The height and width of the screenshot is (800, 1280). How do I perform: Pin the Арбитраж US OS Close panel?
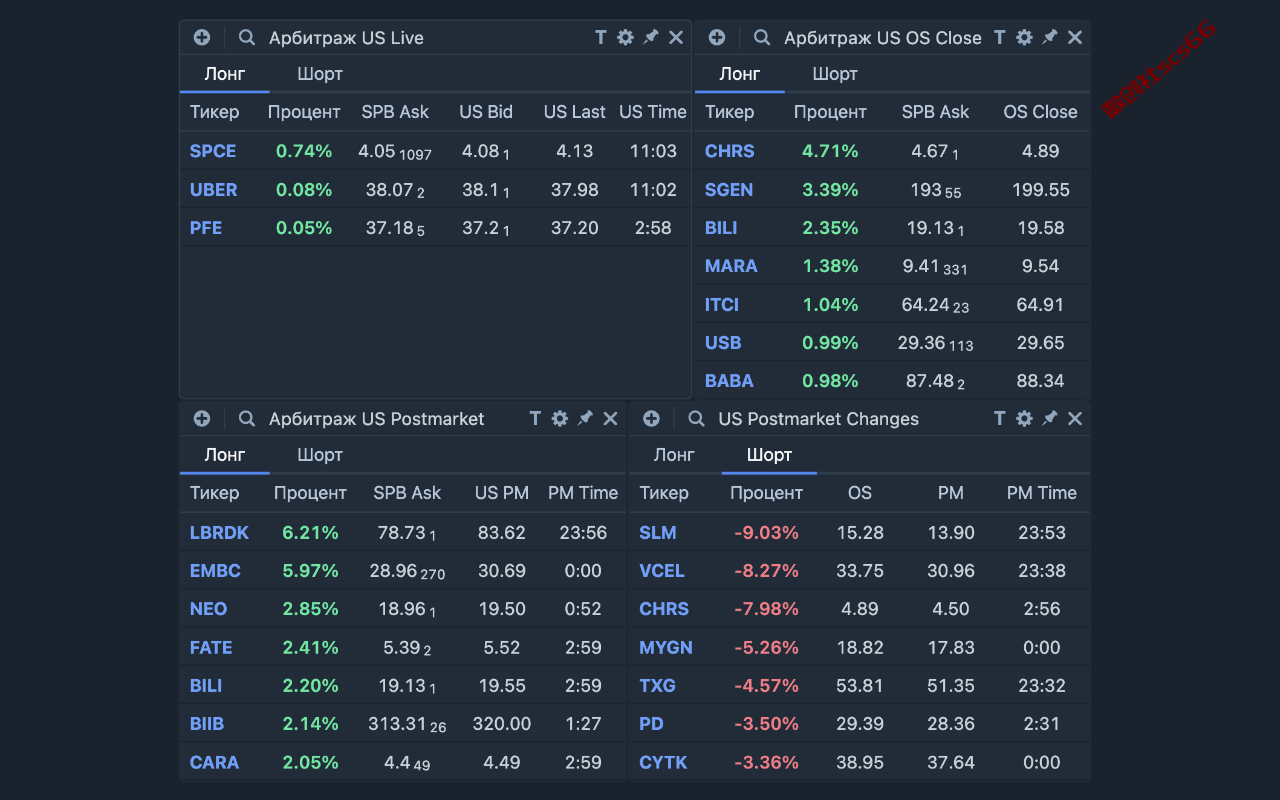point(1050,37)
